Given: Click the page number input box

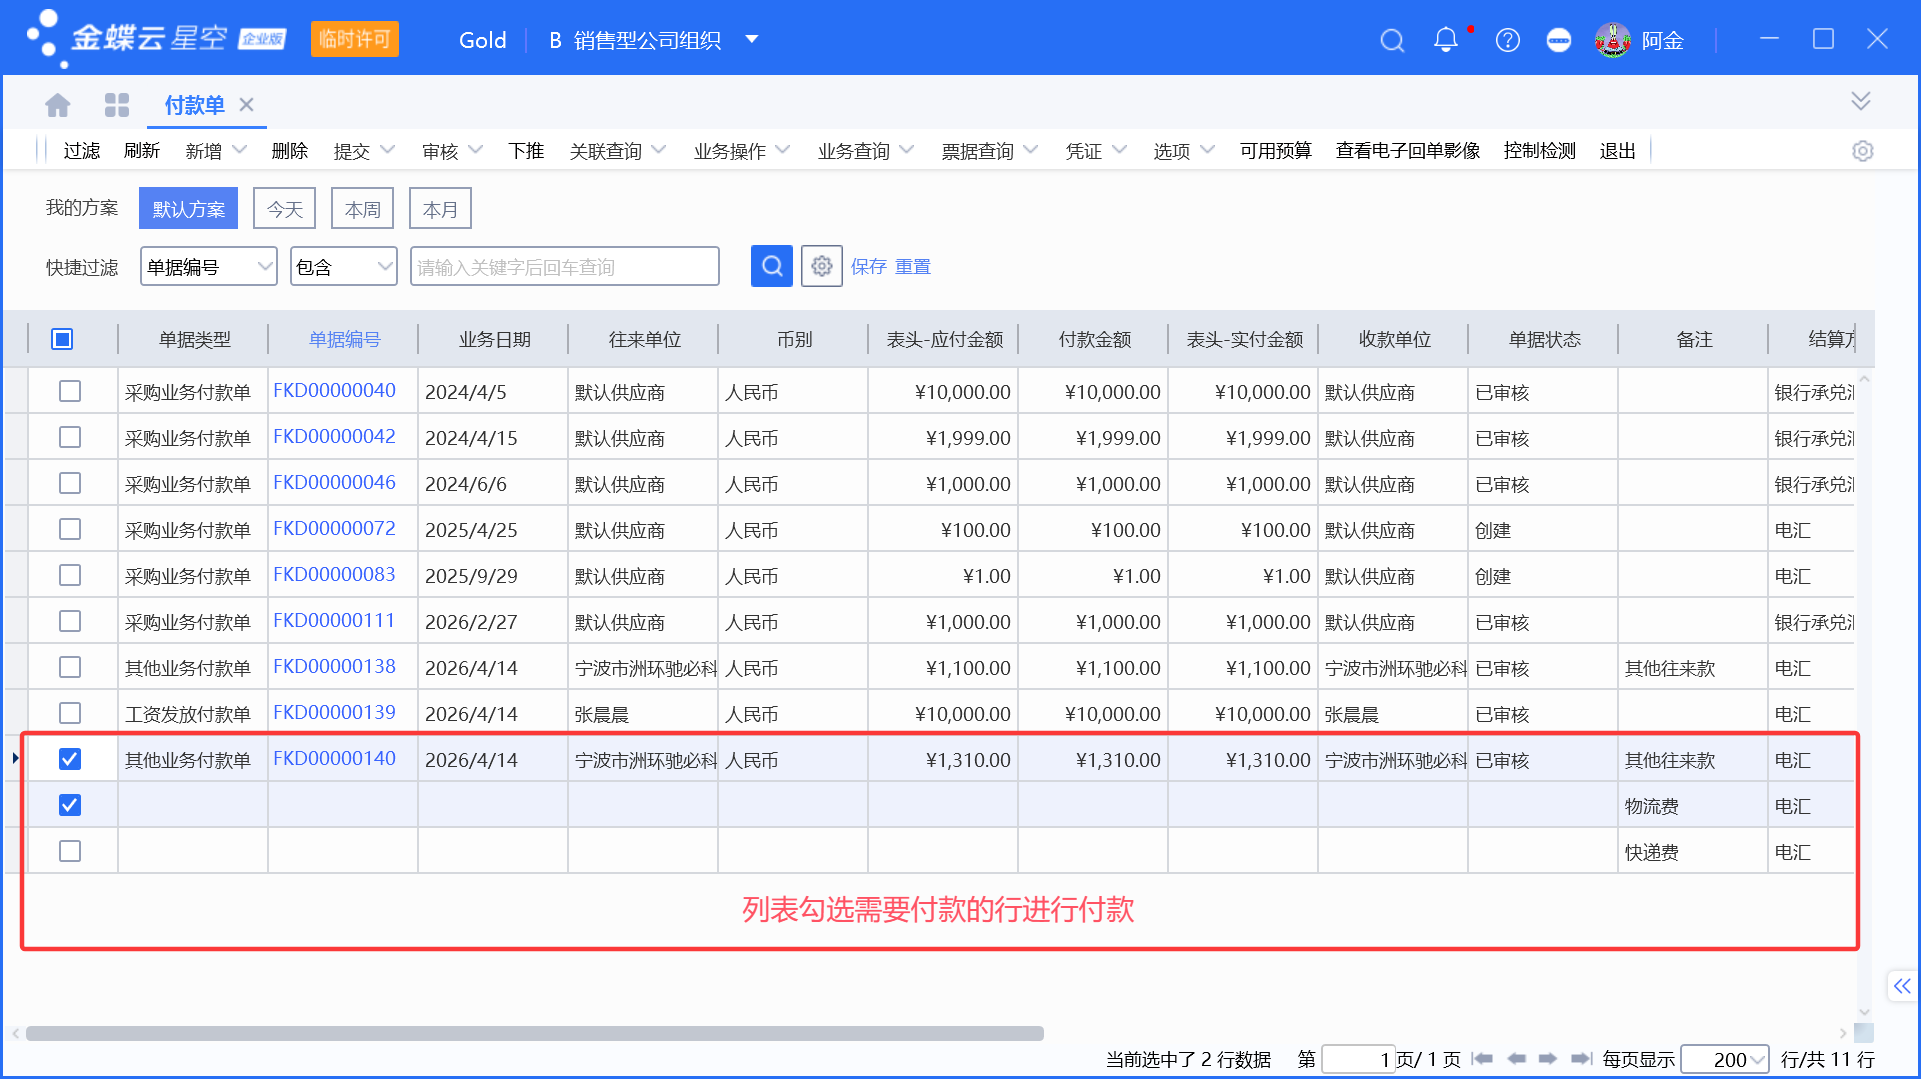Looking at the screenshot, I should [x=1358, y=1059].
